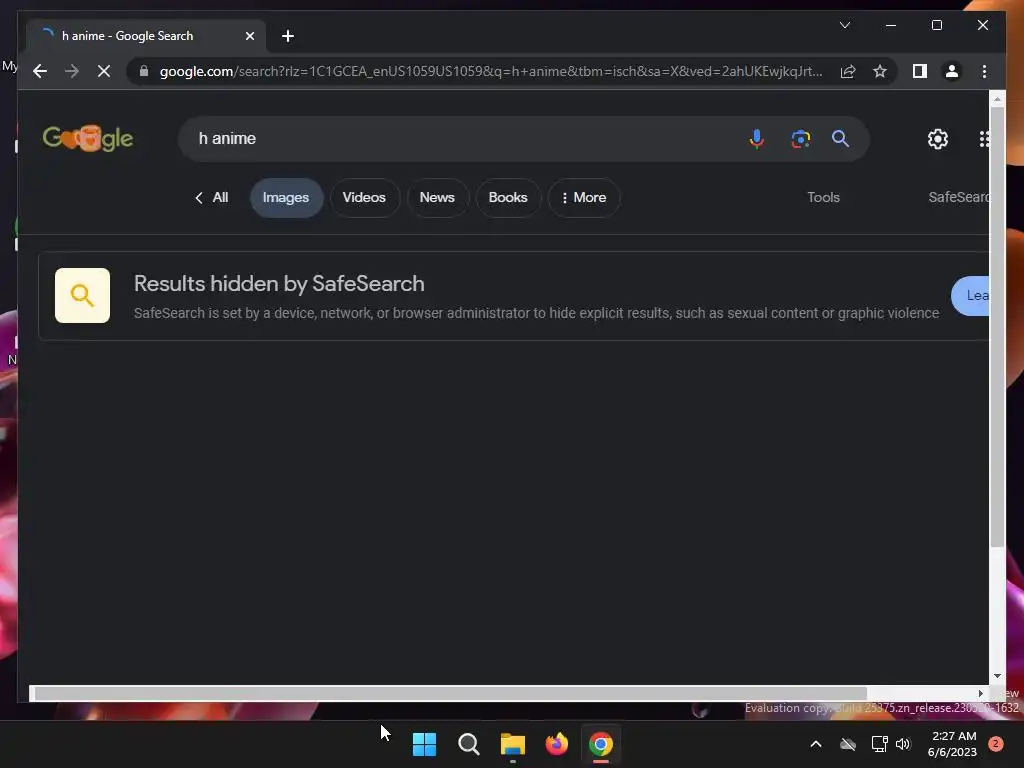Switch to Videos results
Viewport: 1024px width, 768px height.
point(364,197)
